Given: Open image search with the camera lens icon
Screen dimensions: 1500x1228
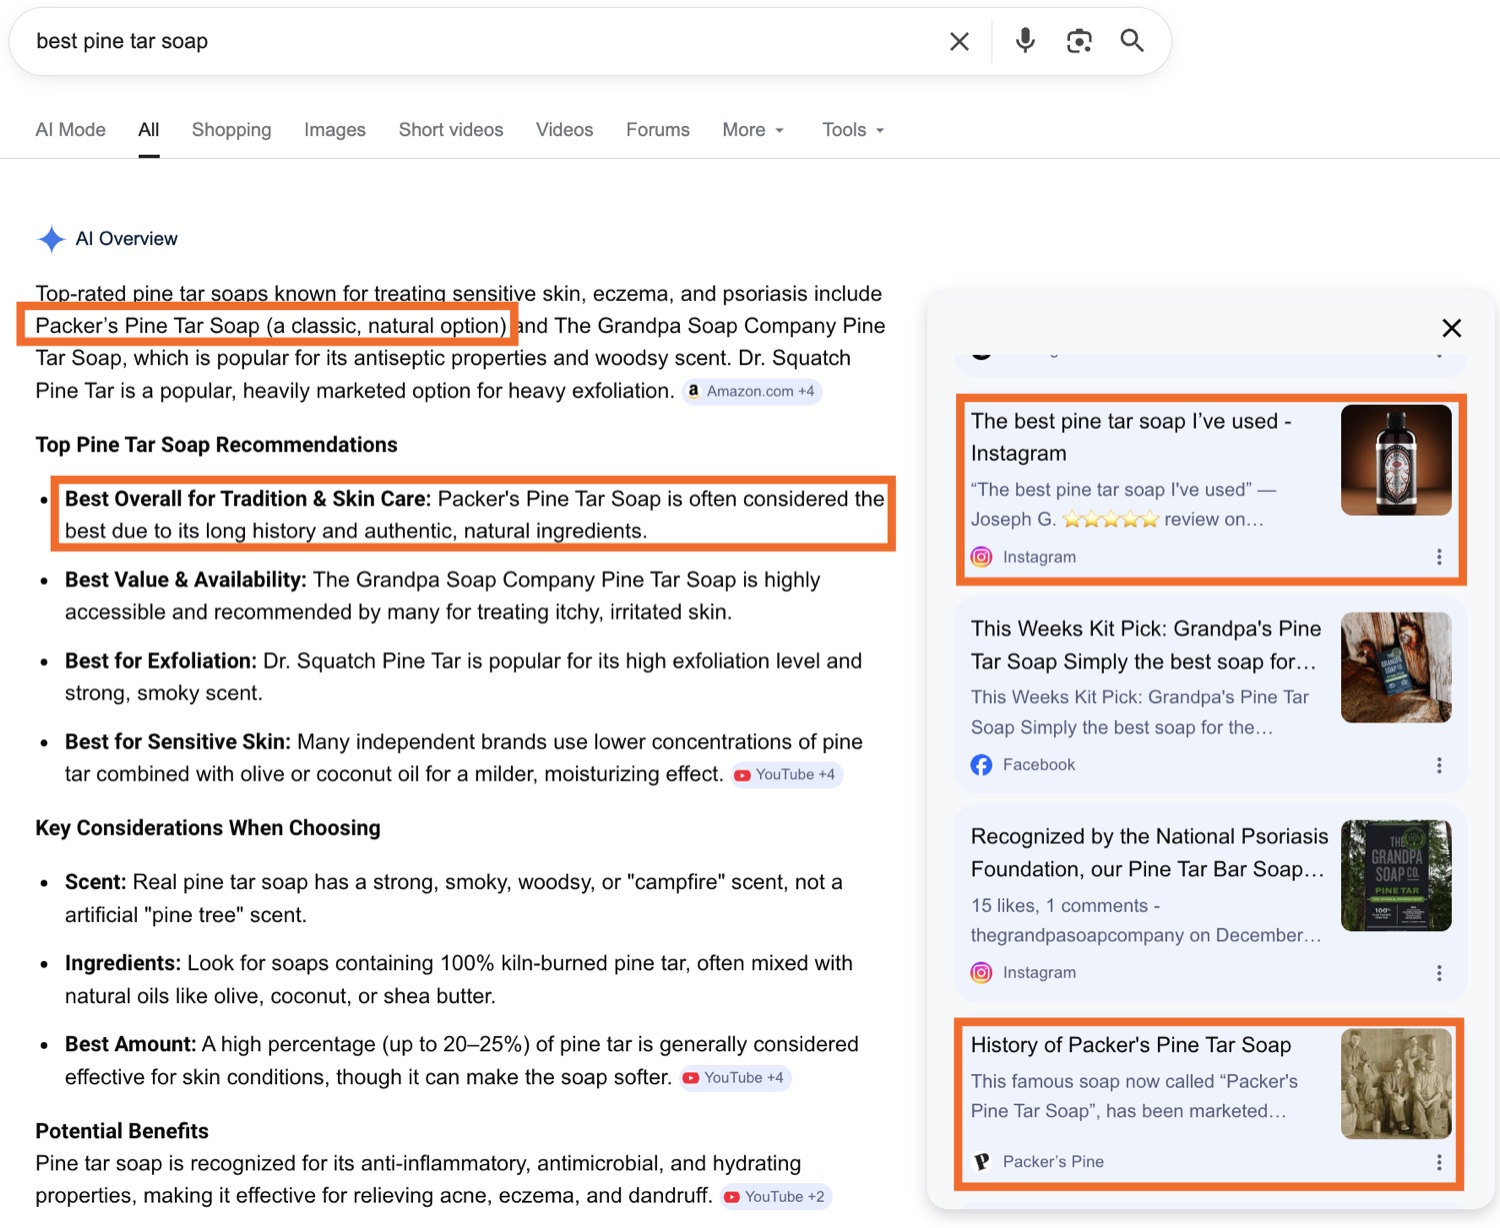Looking at the screenshot, I should coord(1079,41).
